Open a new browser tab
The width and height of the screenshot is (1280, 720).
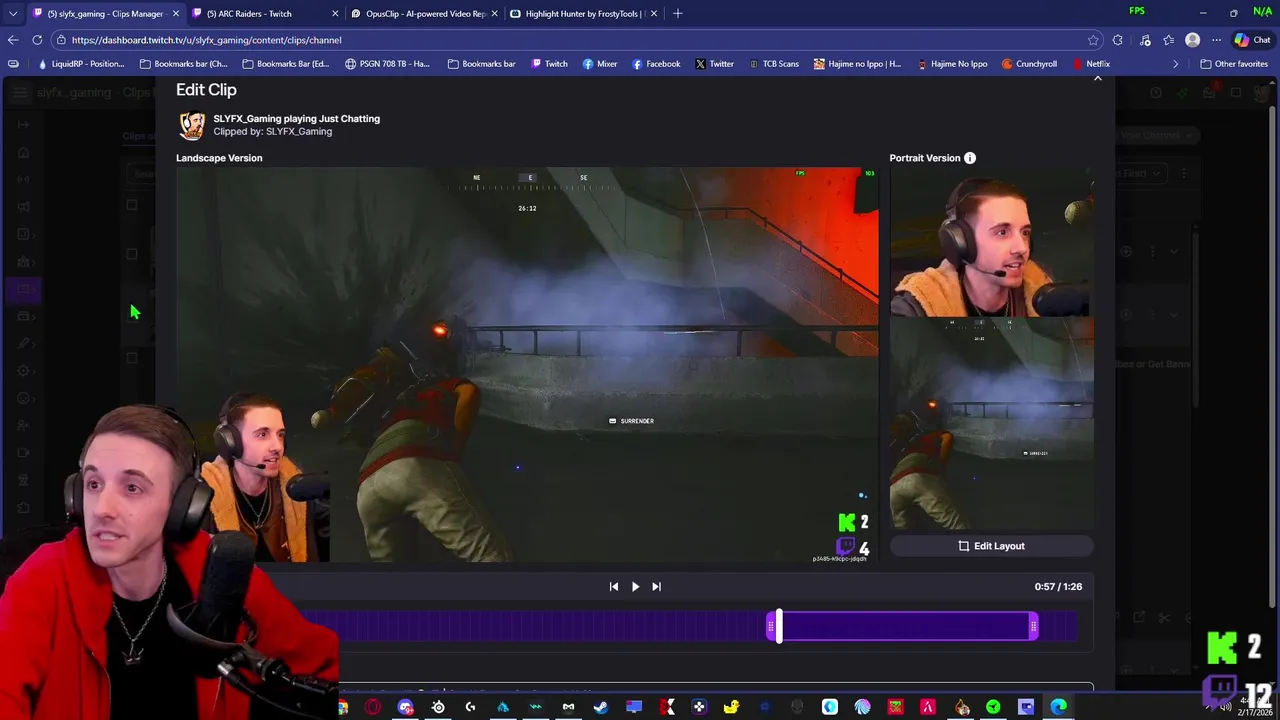click(678, 14)
